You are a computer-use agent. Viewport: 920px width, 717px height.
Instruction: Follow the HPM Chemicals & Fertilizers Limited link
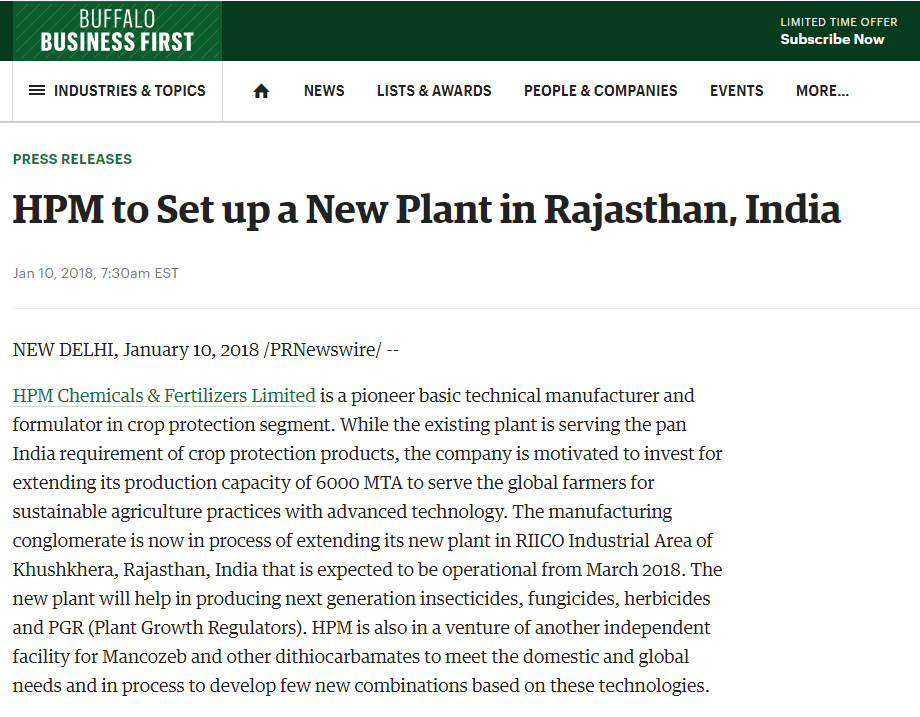(x=164, y=395)
